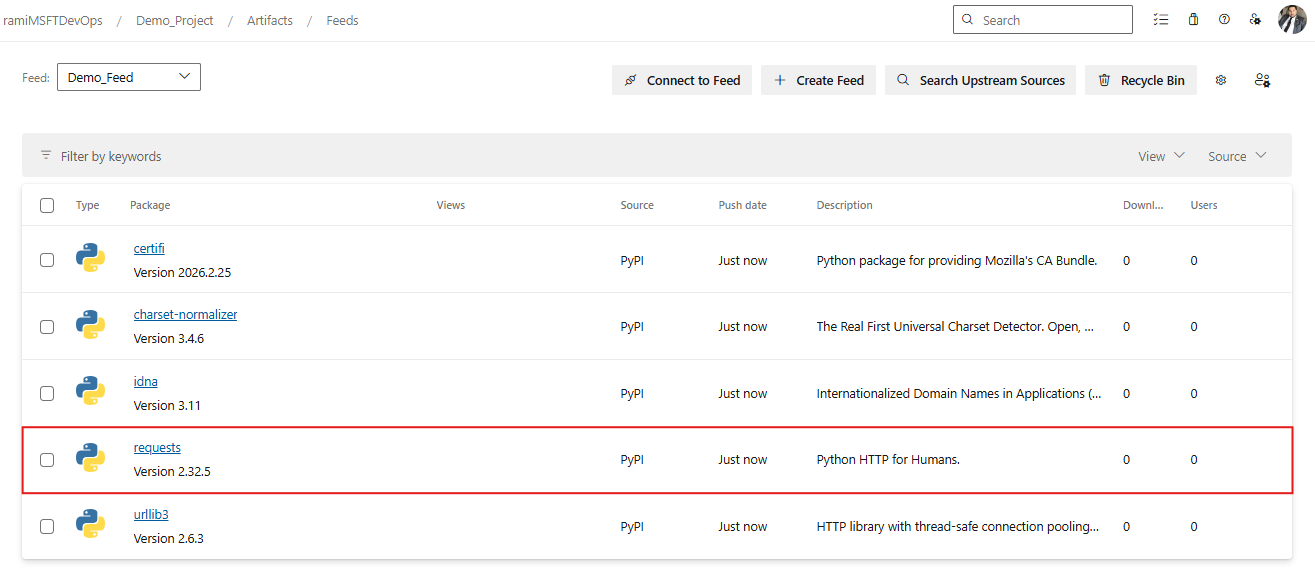Open the Source filter dropdown
The image size is (1315, 572).
pos(1237,156)
